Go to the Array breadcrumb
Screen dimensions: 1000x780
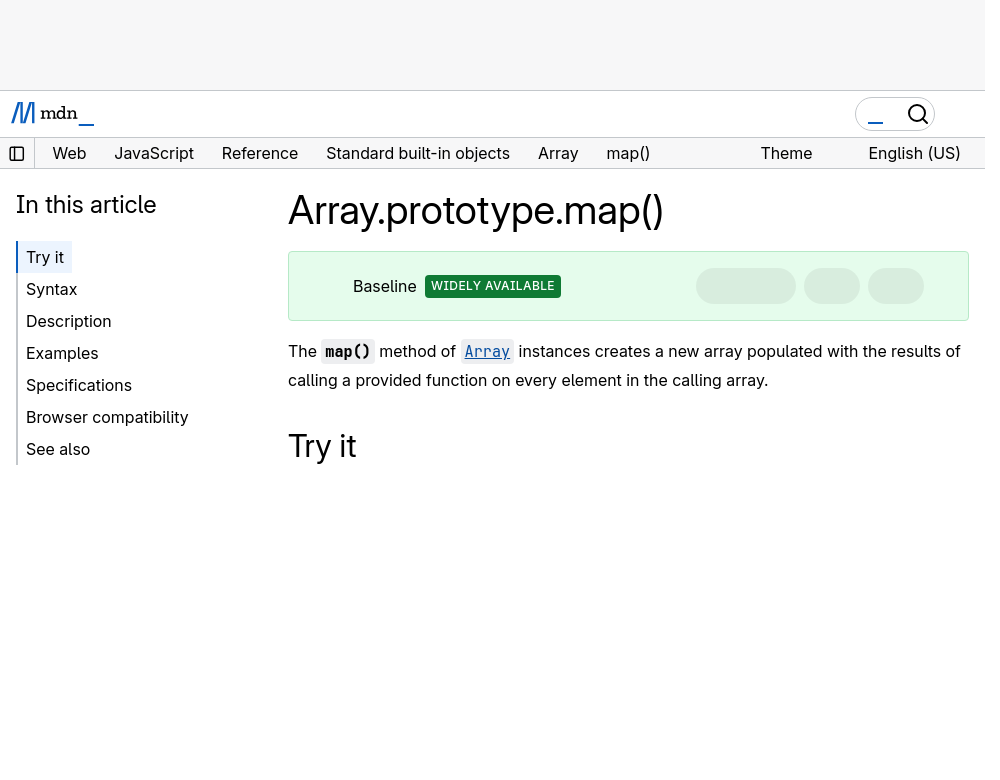558,154
